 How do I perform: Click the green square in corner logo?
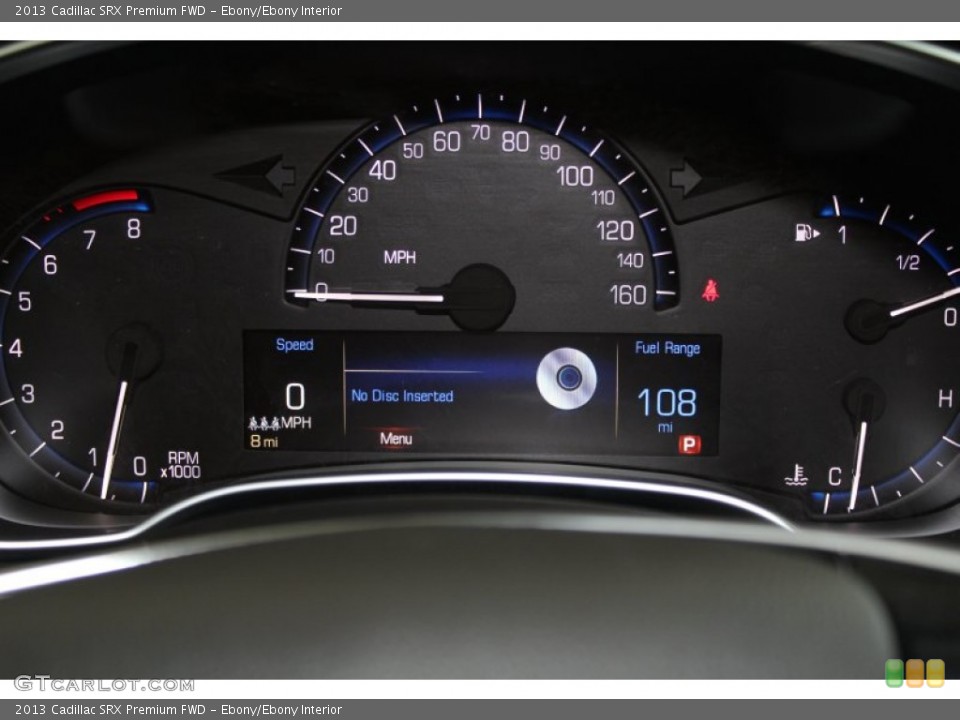point(894,673)
